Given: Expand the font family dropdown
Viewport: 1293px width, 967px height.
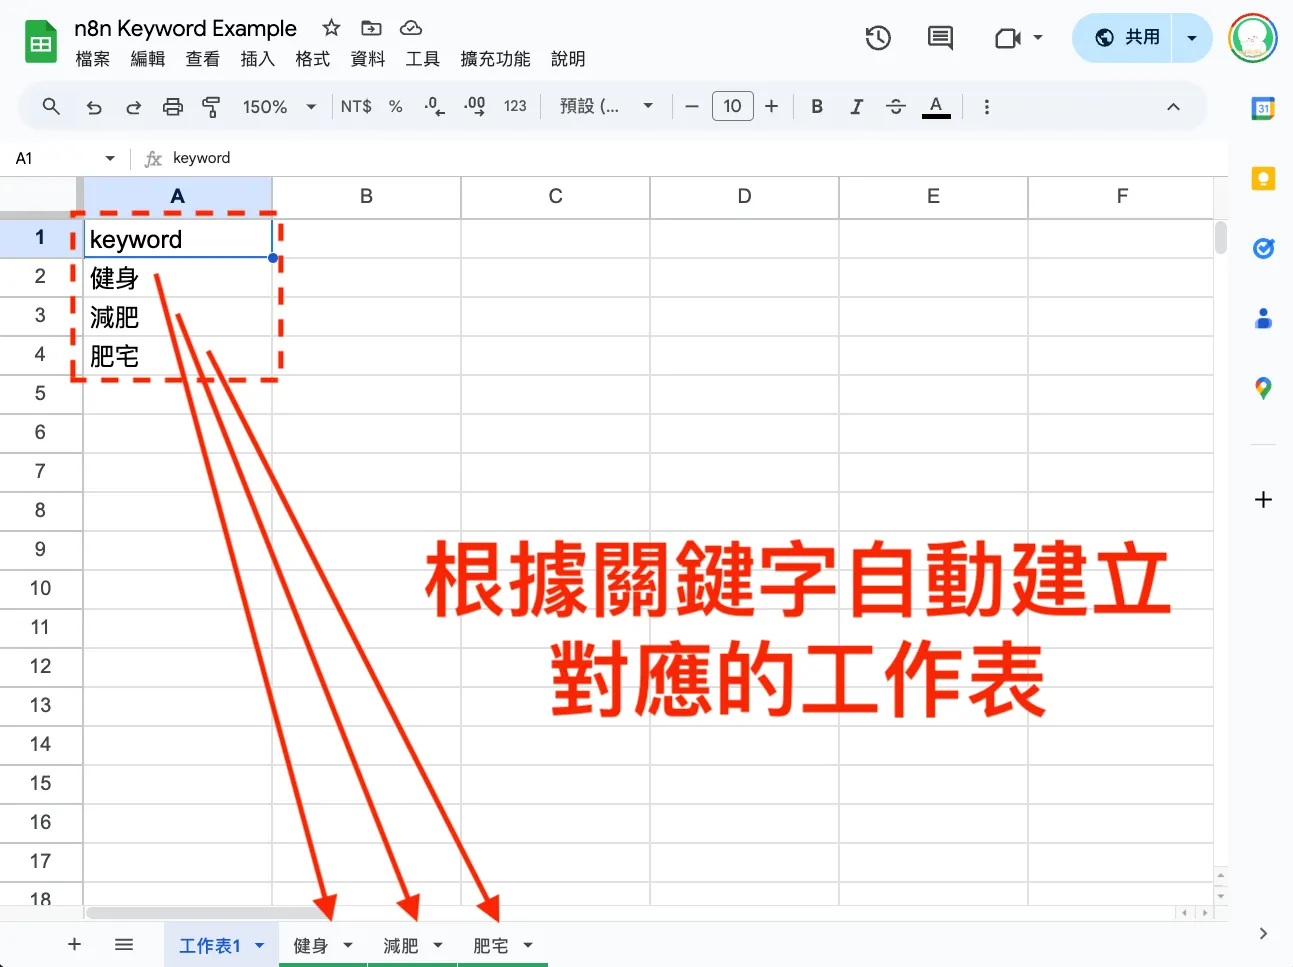Looking at the screenshot, I should tap(606, 106).
